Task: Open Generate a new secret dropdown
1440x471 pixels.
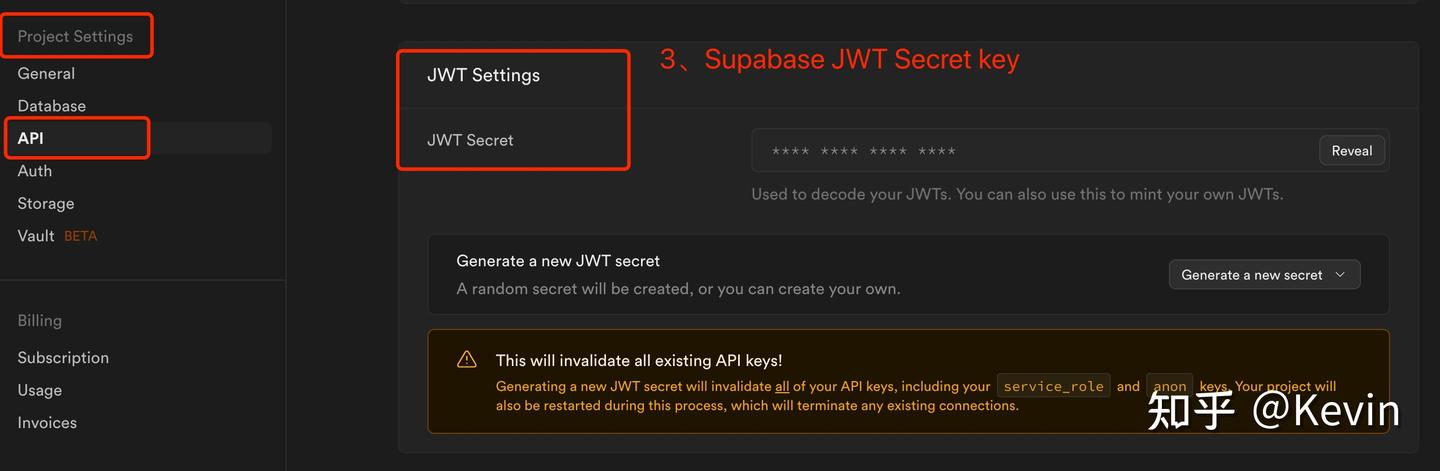Action: click(x=1263, y=275)
